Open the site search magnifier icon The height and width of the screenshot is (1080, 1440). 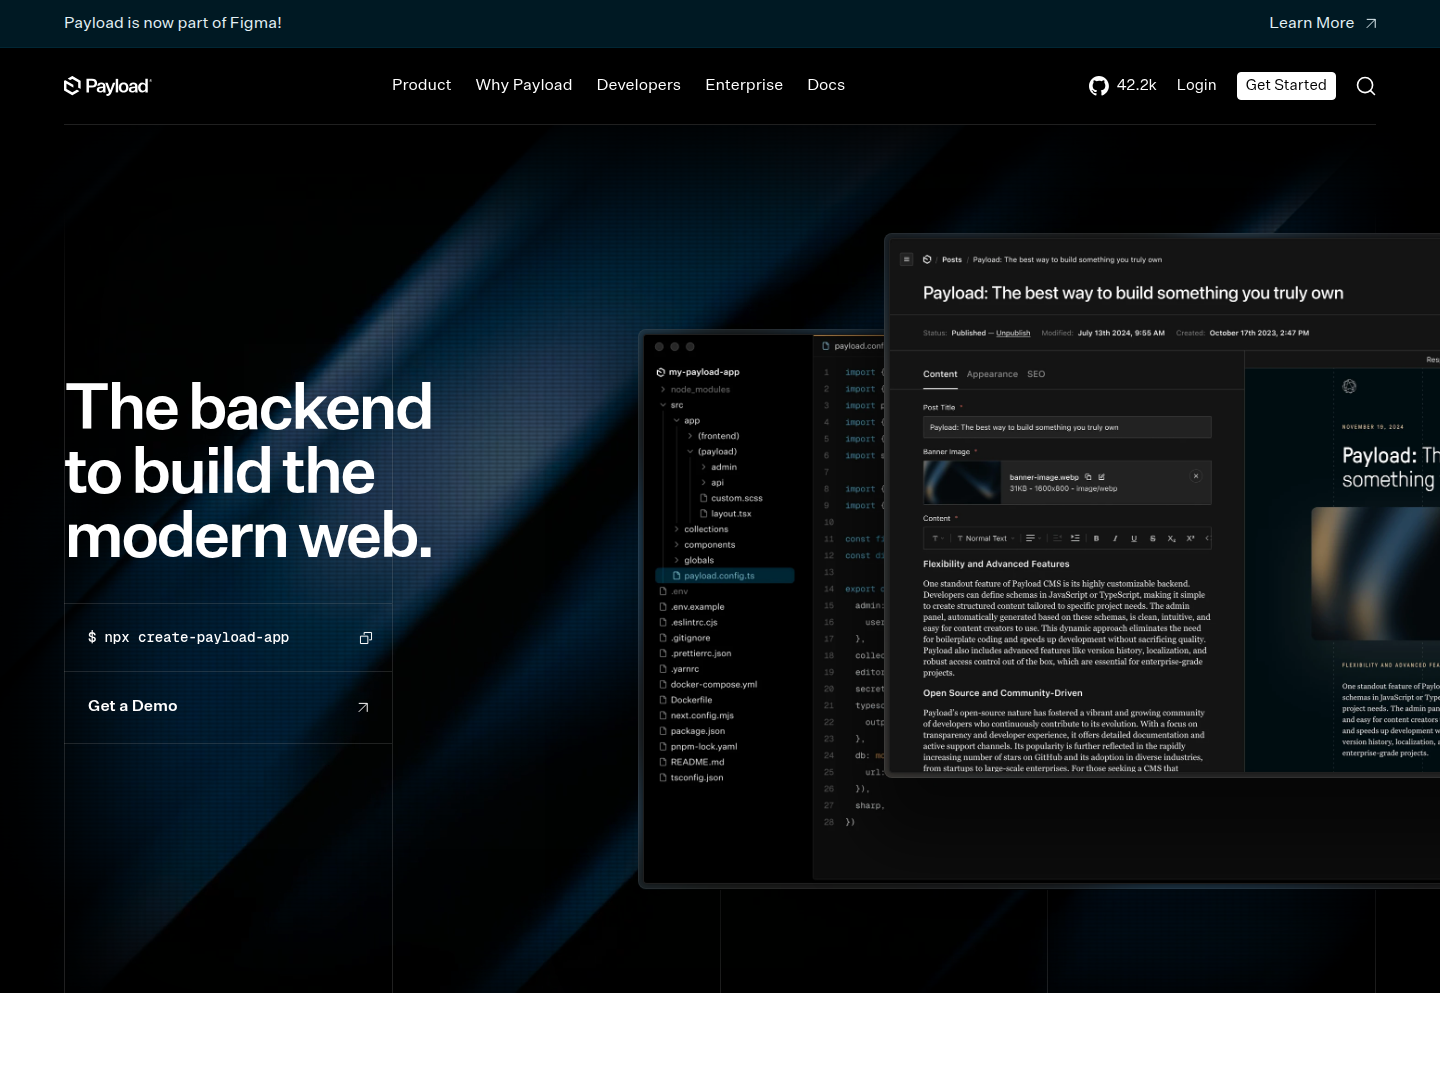point(1366,86)
